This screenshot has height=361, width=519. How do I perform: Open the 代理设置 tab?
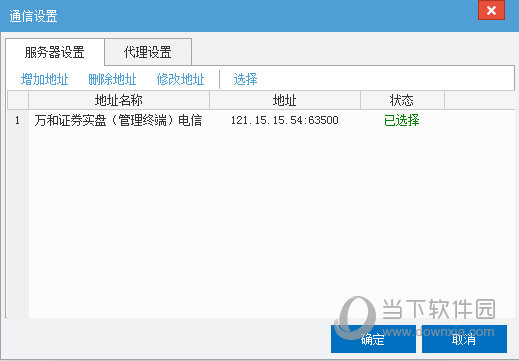pos(148,52)
